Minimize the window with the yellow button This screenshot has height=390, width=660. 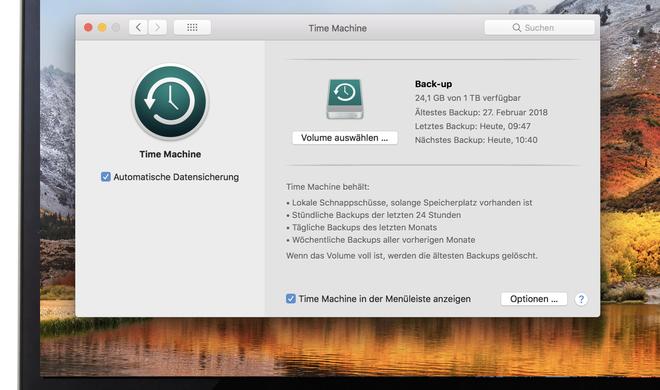(x=102, y=28)
